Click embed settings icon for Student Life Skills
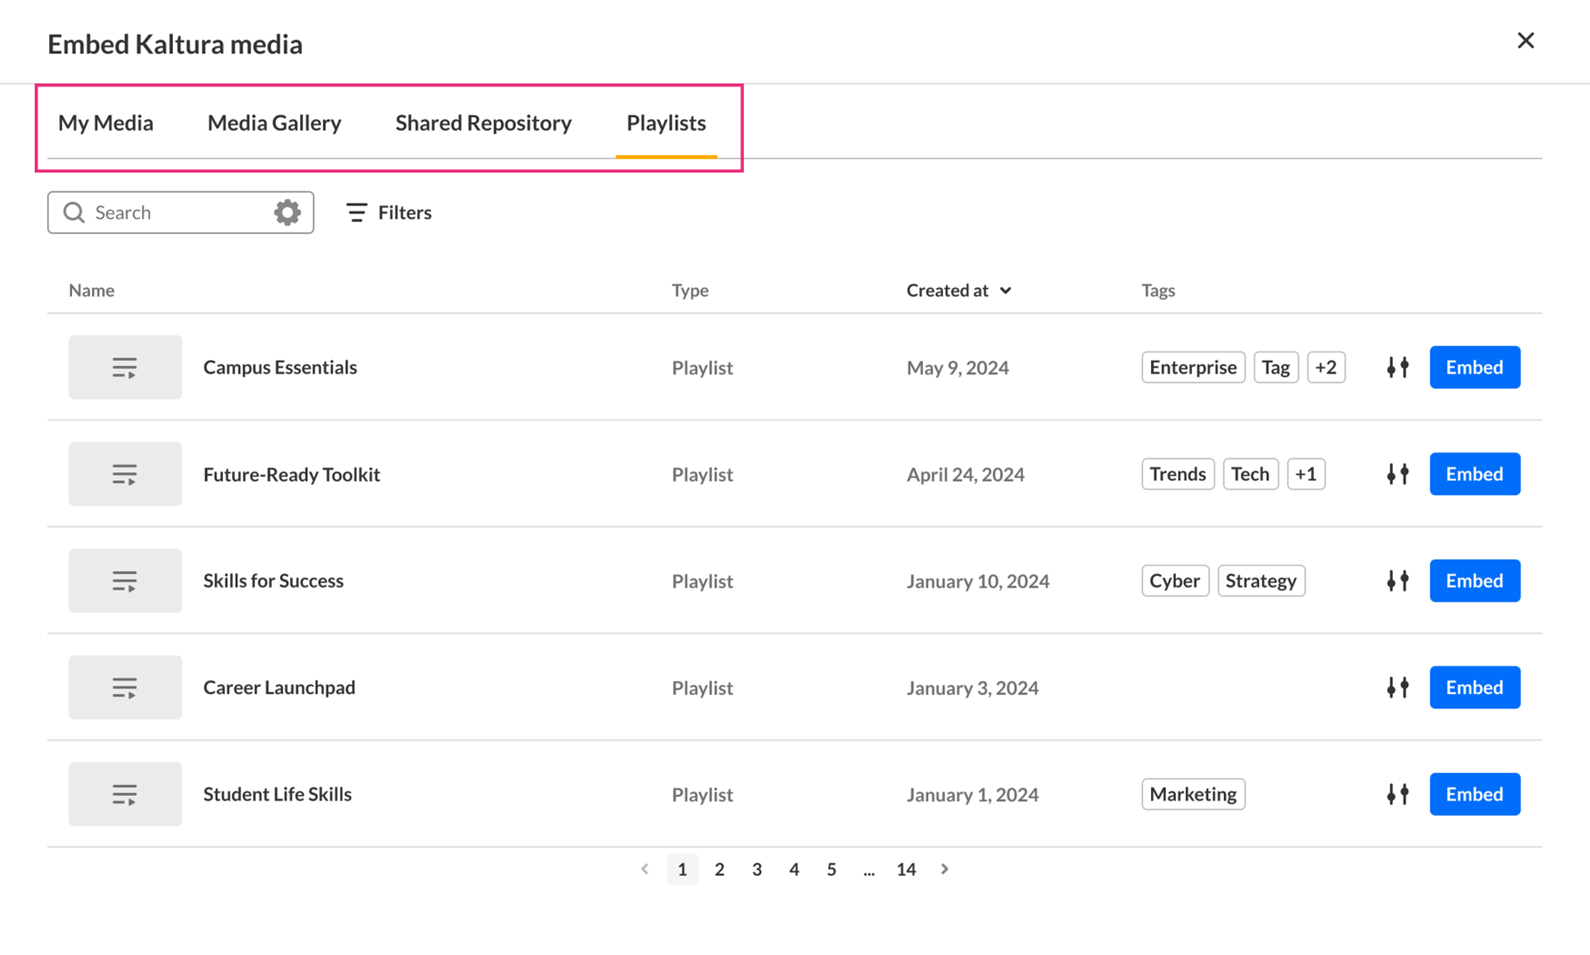 1397,794
